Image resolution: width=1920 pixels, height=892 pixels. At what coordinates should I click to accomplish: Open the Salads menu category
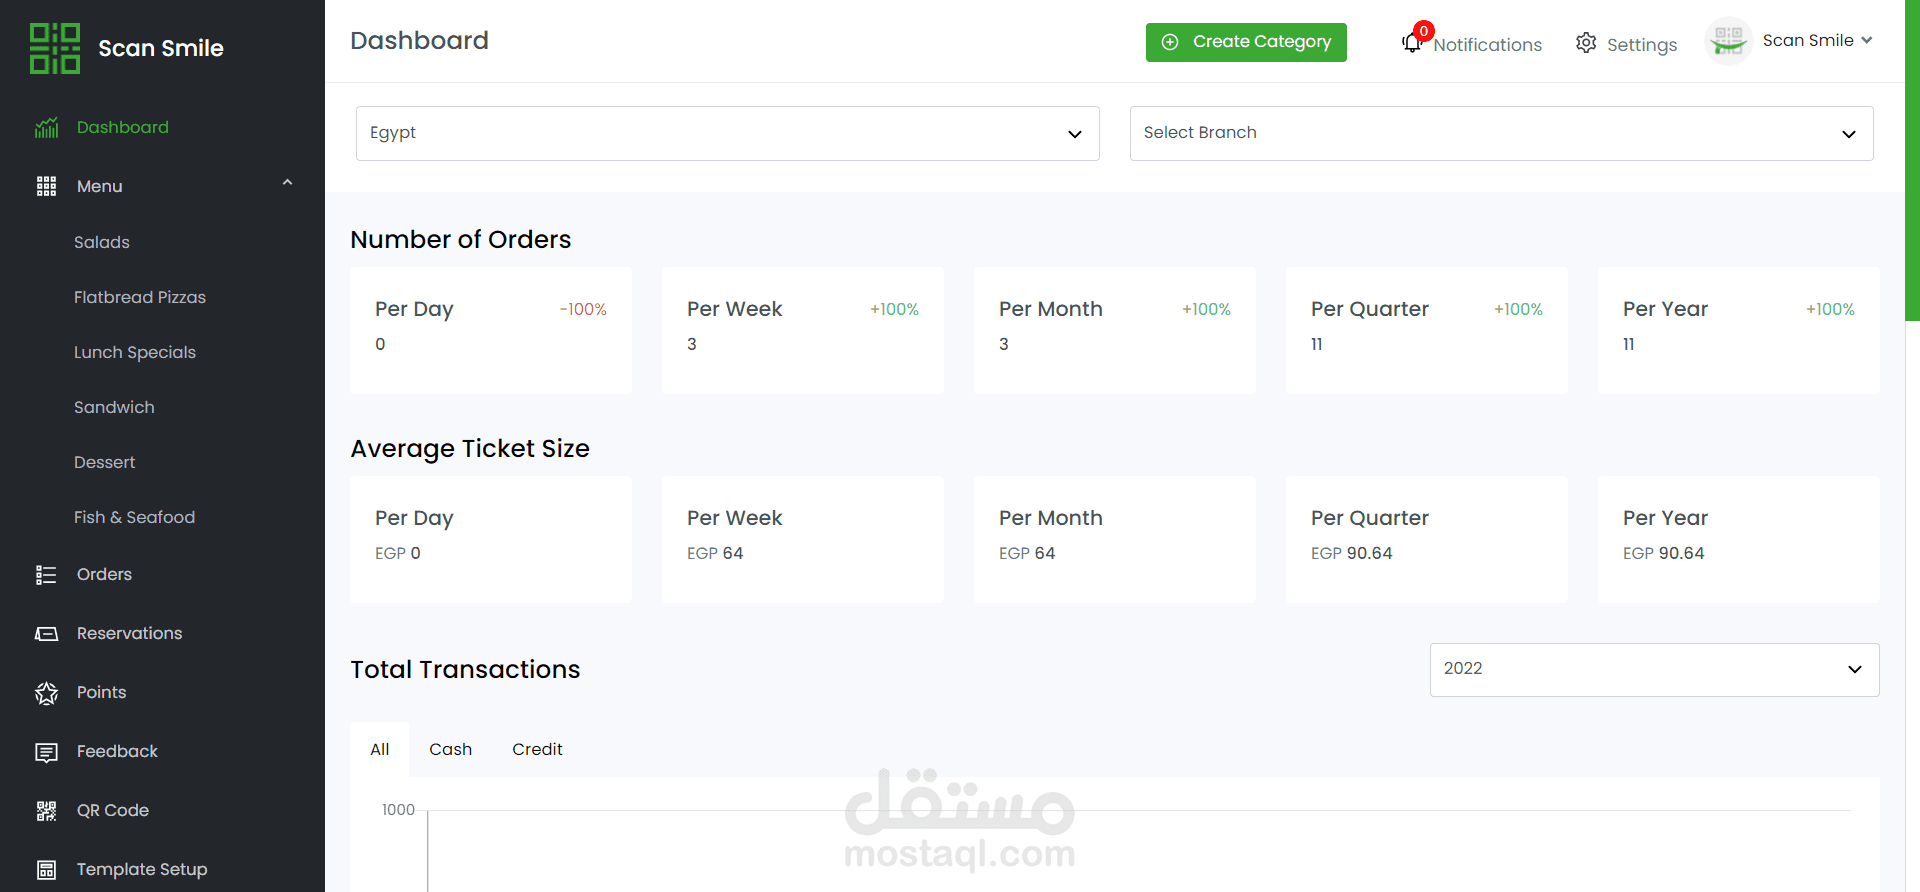point(102,242)
